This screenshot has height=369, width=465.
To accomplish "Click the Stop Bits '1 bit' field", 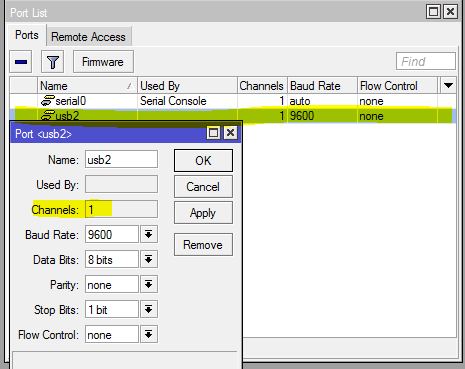I will (x=112, y=309).
